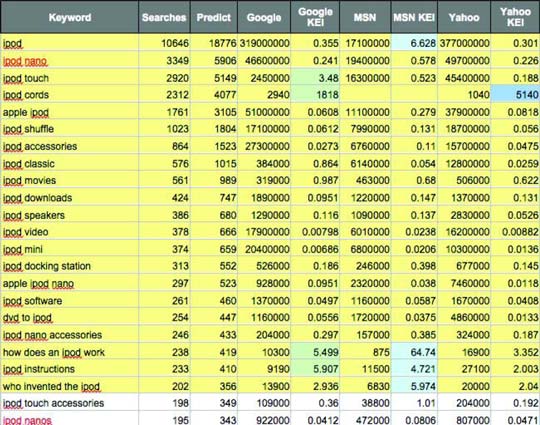Click the 'how does an ipod work' row
This screenshot has height=425, width=540.
click(270, 352)
